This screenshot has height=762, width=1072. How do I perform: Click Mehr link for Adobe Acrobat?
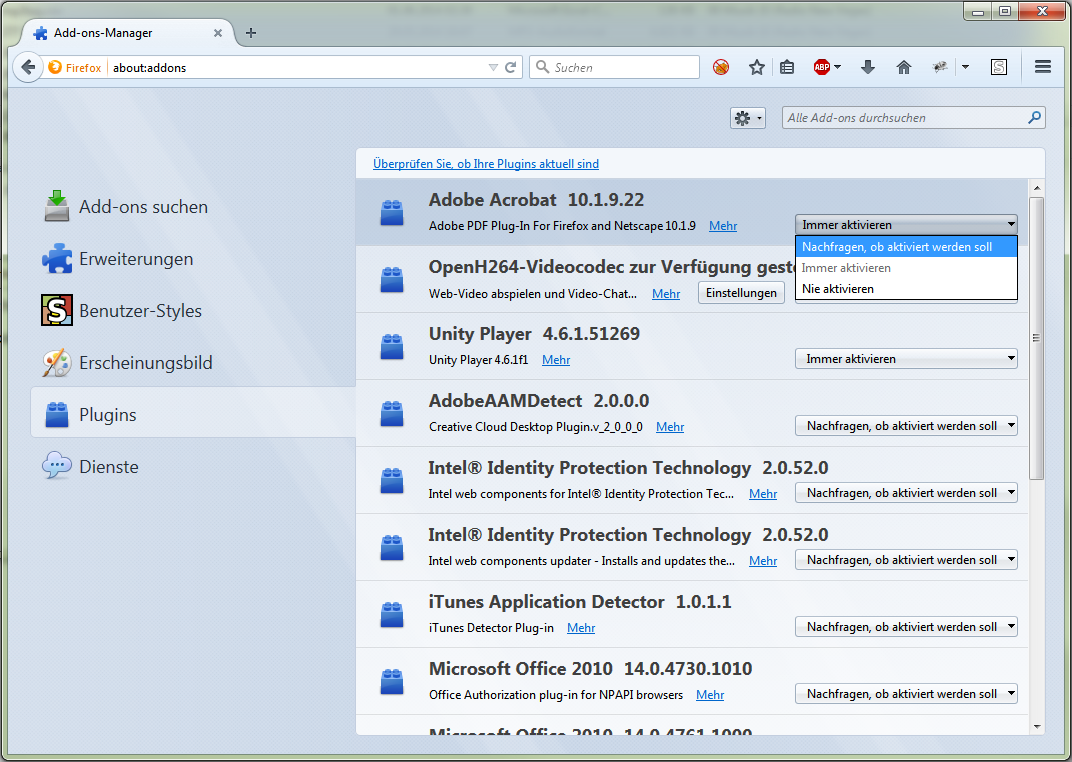click(723, 226)
